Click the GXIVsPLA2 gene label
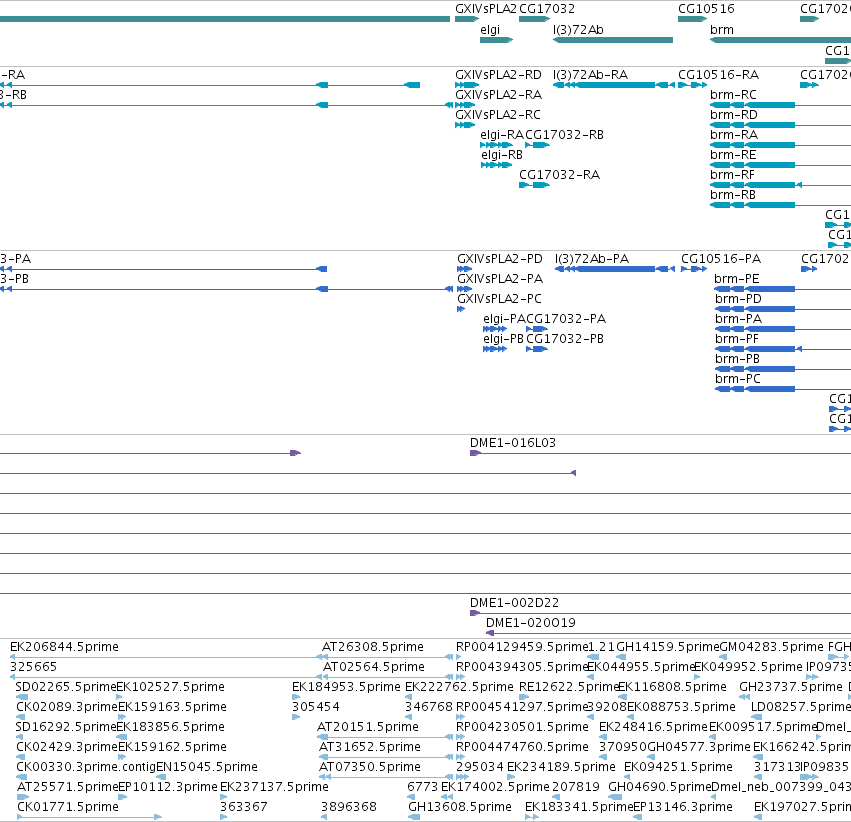851x822 pixels. (486, 9)
